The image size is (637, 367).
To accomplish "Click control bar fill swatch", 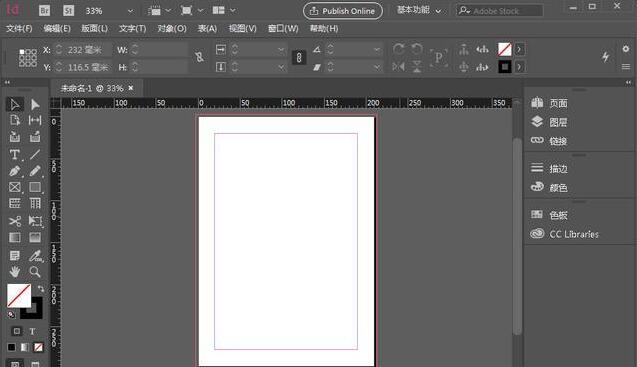I will (505, 50).
